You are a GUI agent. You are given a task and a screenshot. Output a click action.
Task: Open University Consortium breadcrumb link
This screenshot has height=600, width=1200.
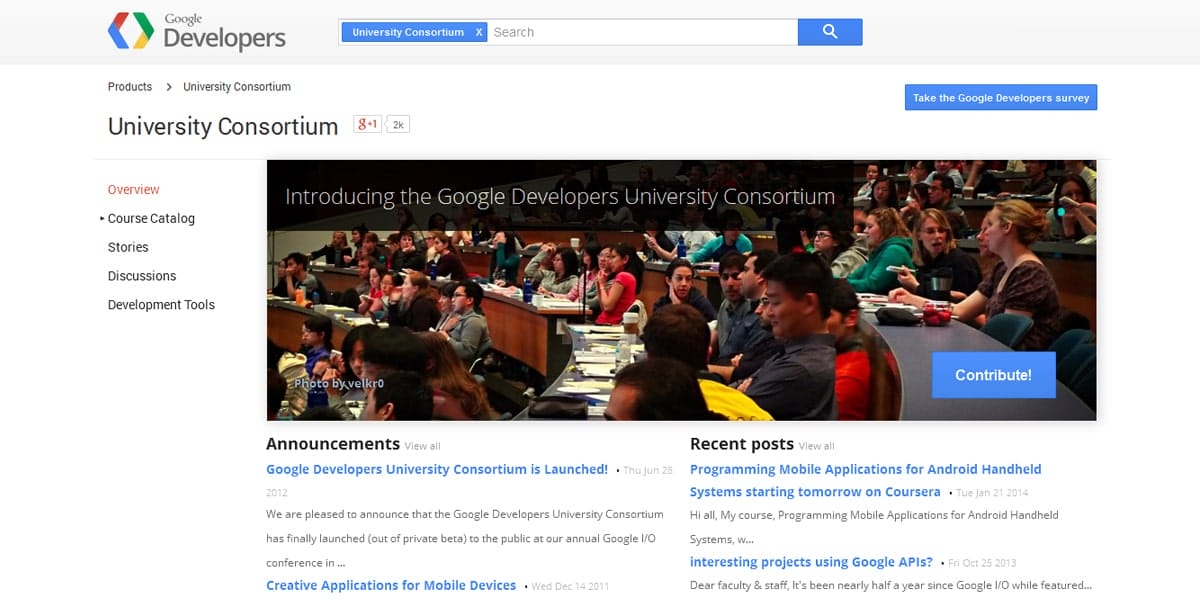tap(237, 87)
